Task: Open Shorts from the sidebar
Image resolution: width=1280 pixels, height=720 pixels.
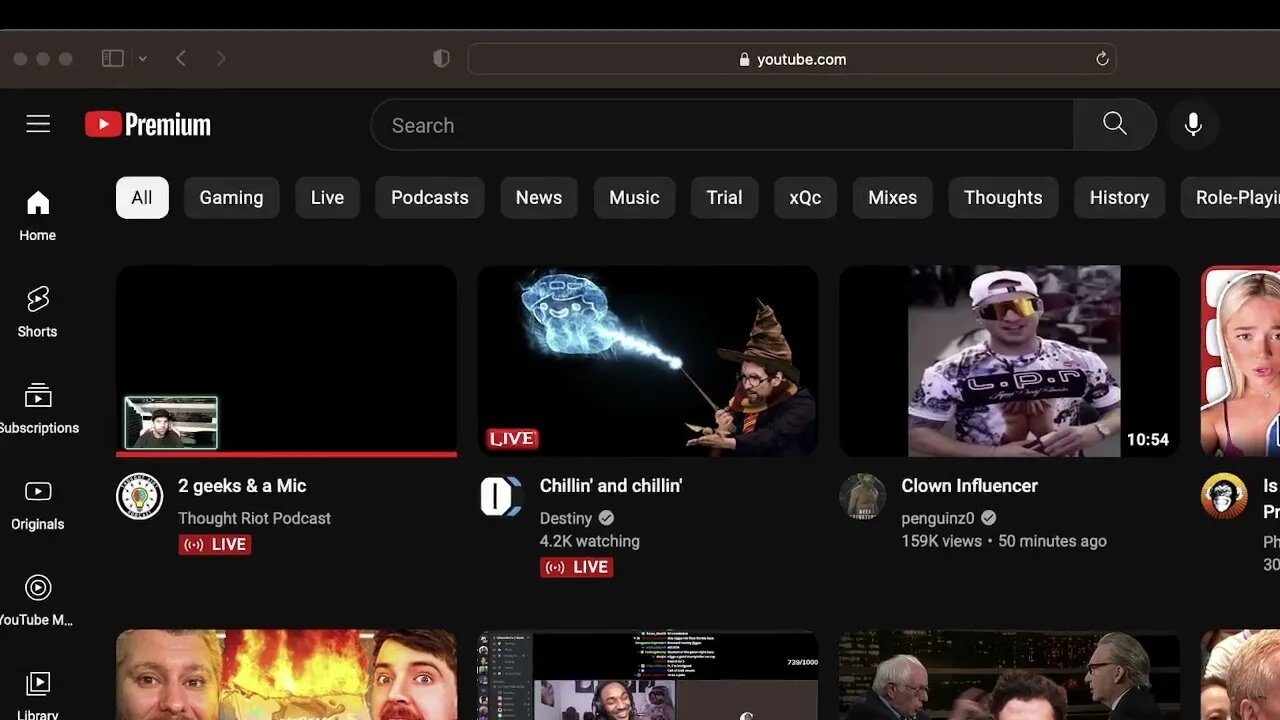Action: coord(38,312)
